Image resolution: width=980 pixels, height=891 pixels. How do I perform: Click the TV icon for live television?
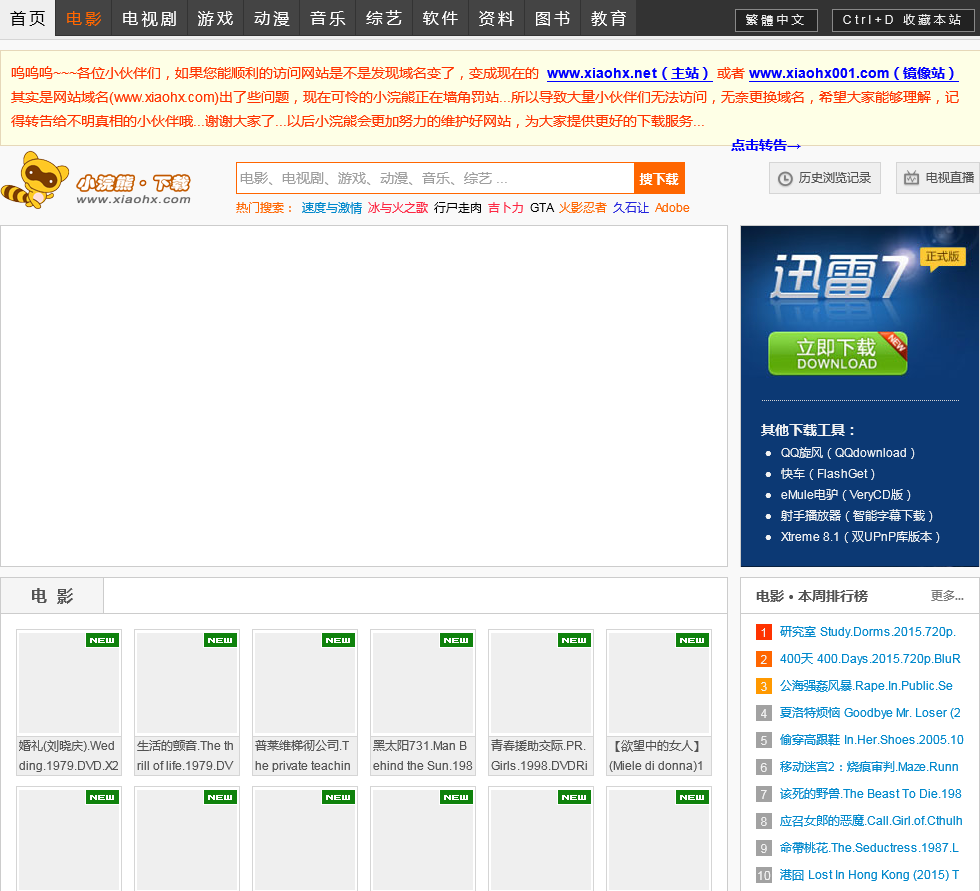[x=911, y=178]
